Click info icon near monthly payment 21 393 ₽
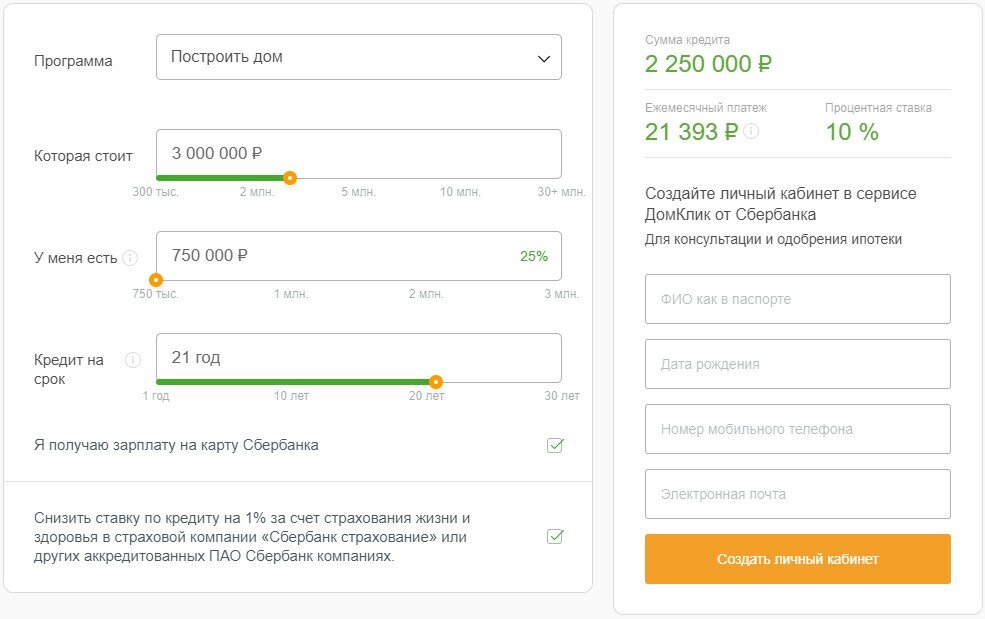The image size is (985, 619). pyautogui.click(x=751, y=131)
